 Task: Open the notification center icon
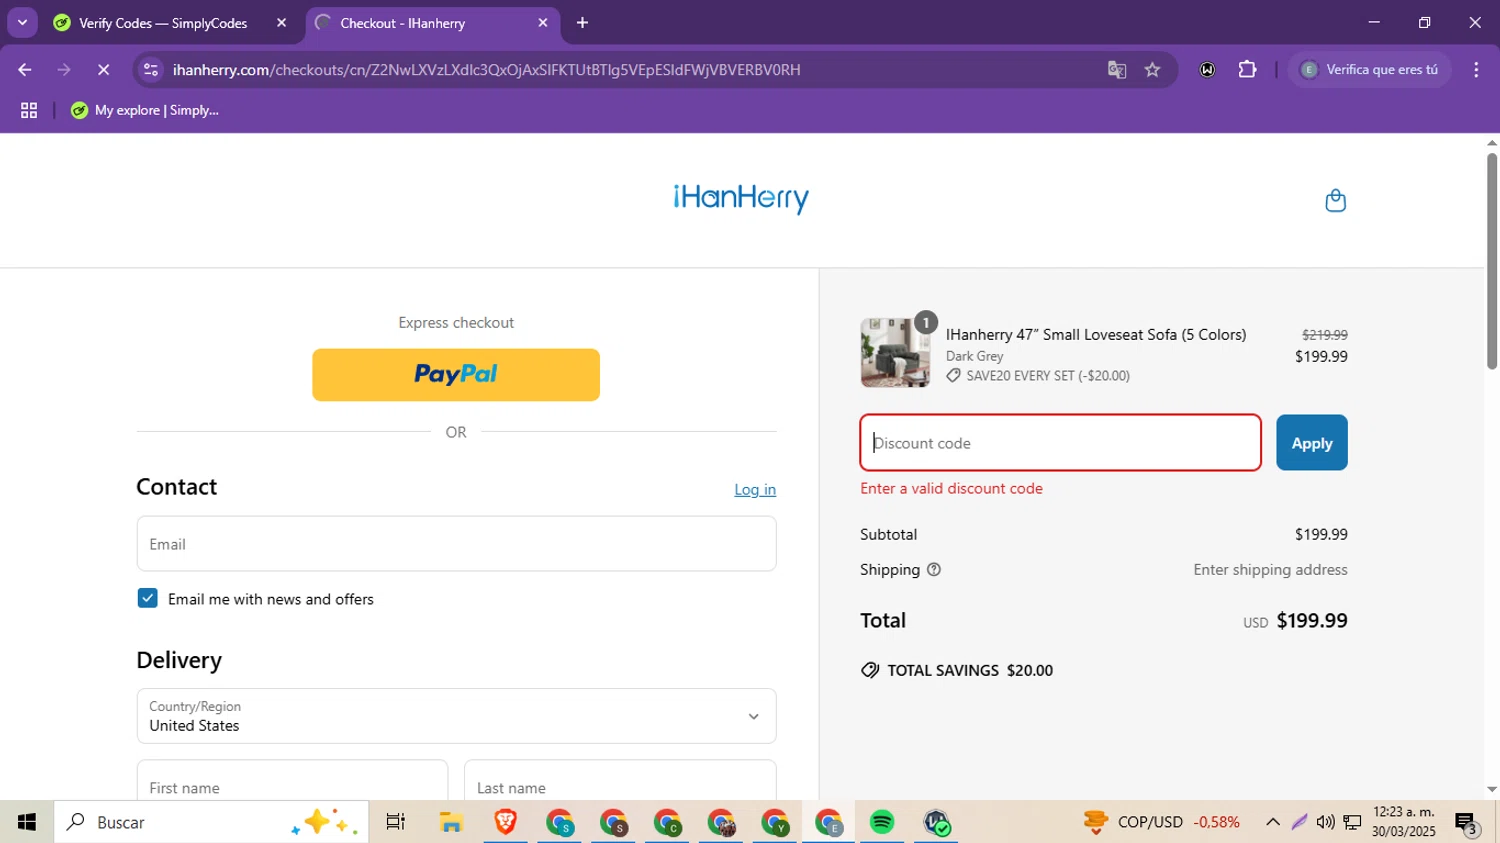(1467, 823)
